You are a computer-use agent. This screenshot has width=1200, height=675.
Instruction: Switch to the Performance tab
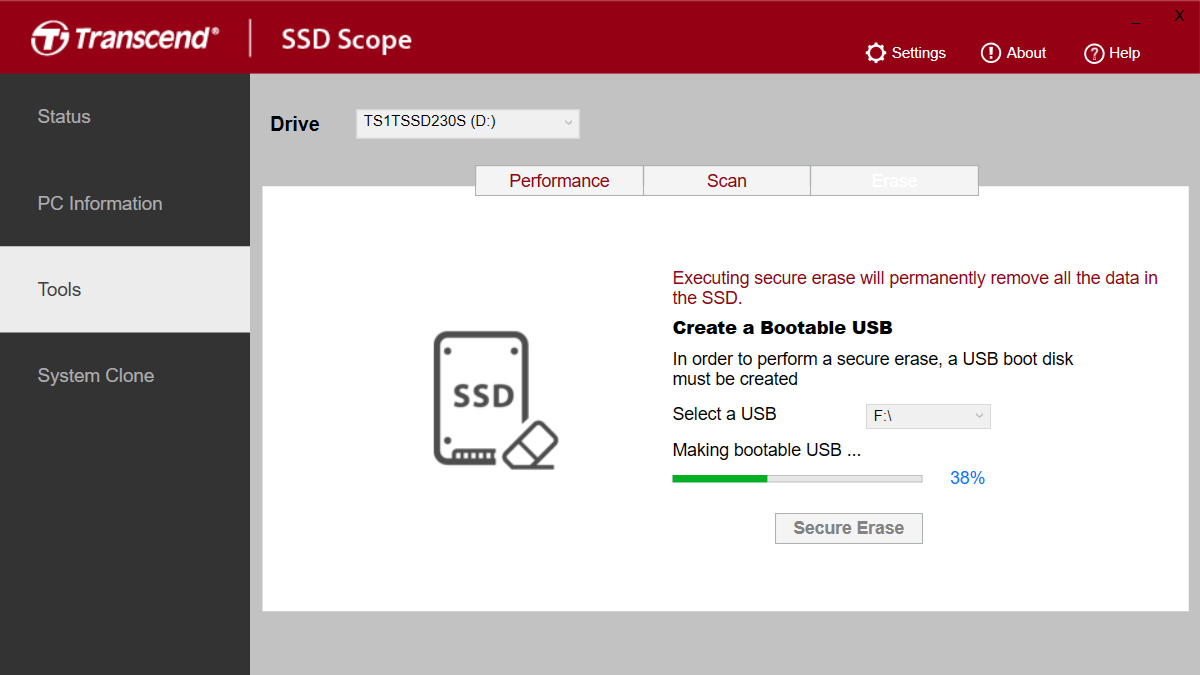click(x=559, y=181)
